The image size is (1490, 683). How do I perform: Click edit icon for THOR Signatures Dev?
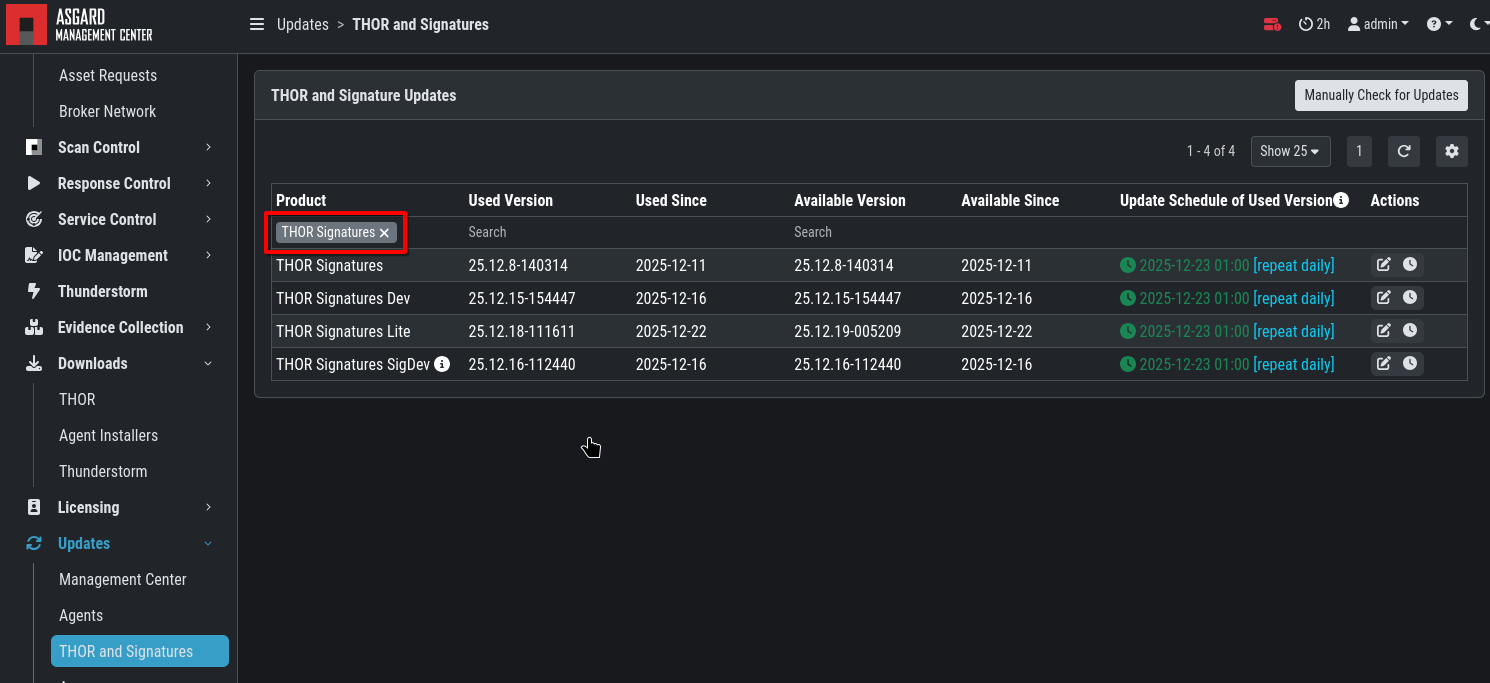(1384, 298)
